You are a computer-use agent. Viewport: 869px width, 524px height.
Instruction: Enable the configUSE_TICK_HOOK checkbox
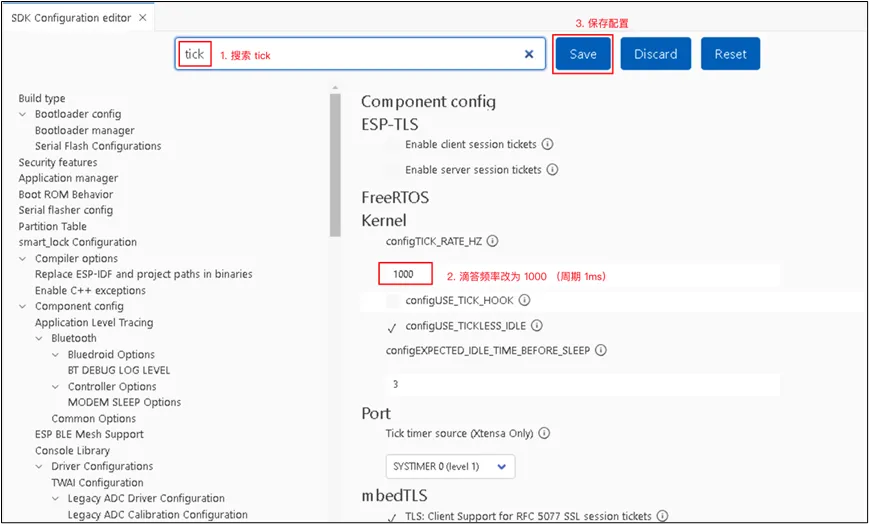[x=392, y=301]
